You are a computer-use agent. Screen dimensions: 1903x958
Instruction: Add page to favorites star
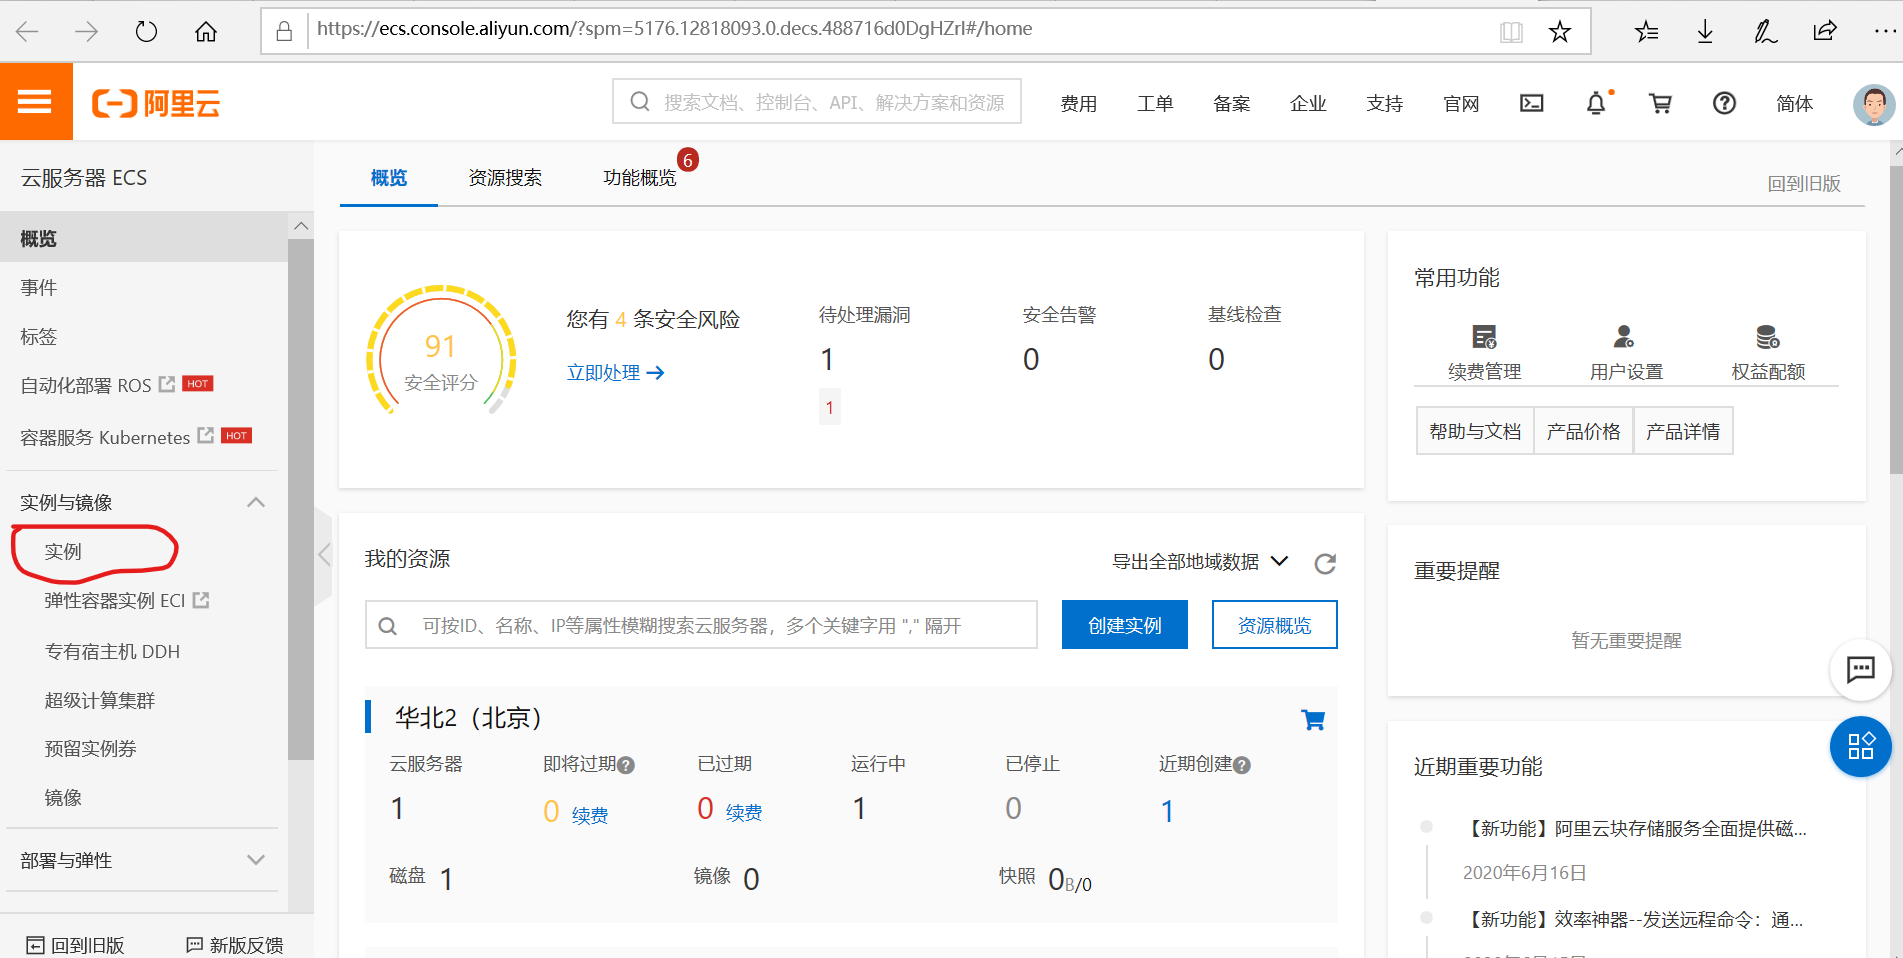(x=1559, y=32)
